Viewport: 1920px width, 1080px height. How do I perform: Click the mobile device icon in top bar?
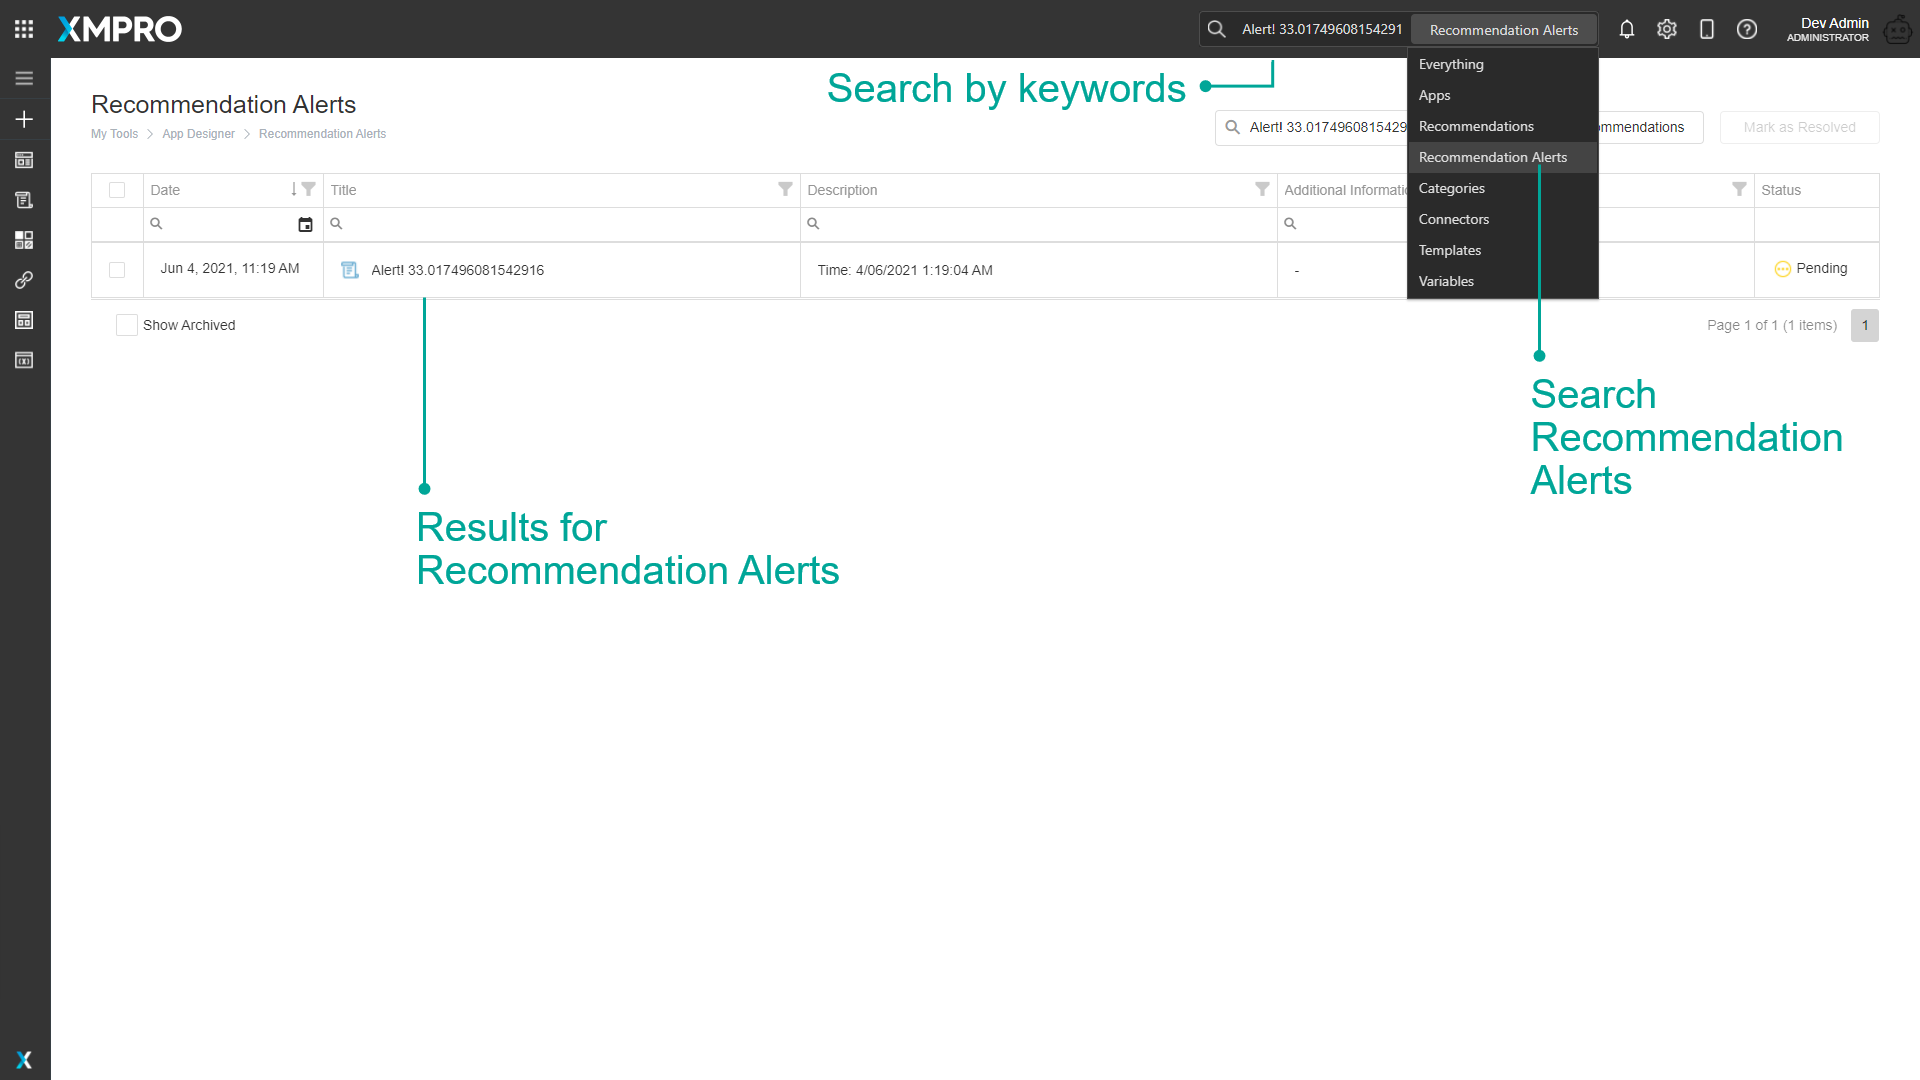coord(1707,29)
